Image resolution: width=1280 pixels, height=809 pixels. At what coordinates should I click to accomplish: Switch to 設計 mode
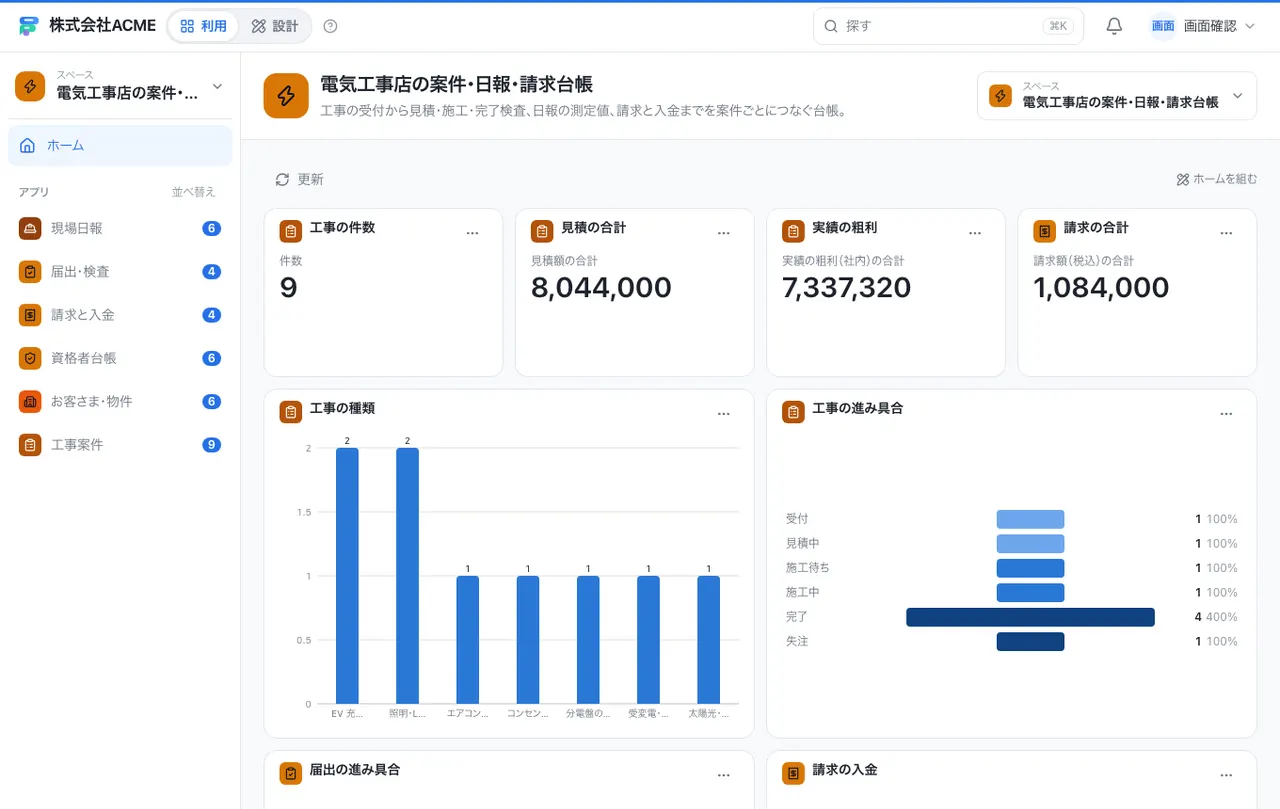[275, 26]
